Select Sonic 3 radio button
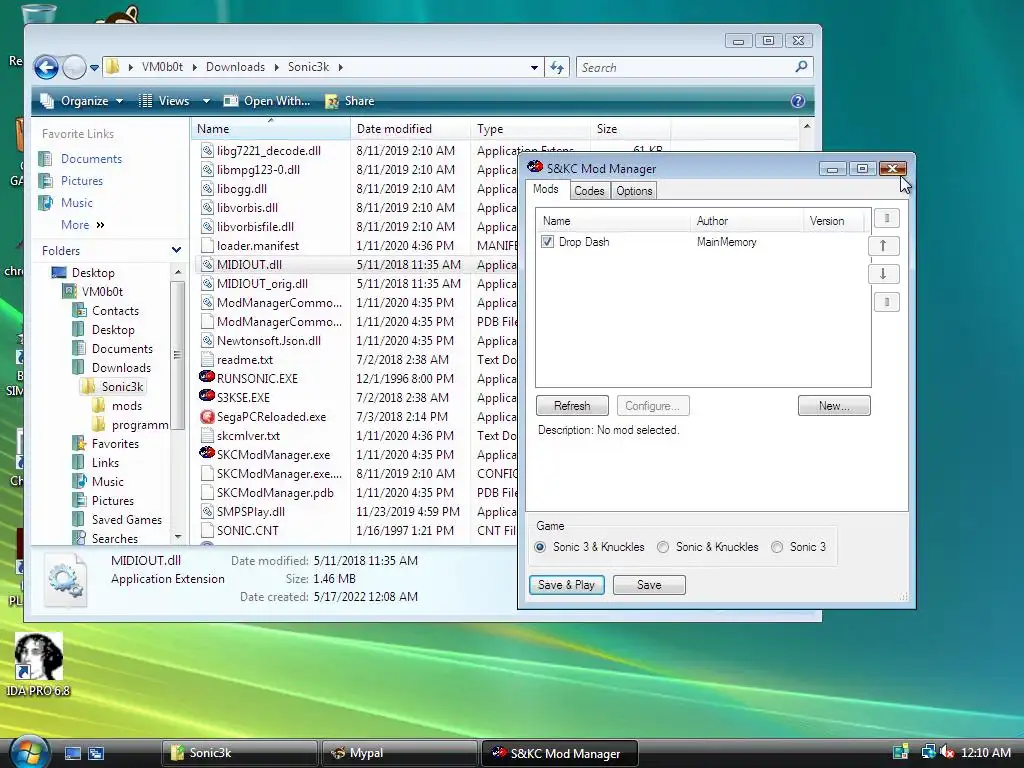This screenshot has height=768, width=1024. point(776,547)
